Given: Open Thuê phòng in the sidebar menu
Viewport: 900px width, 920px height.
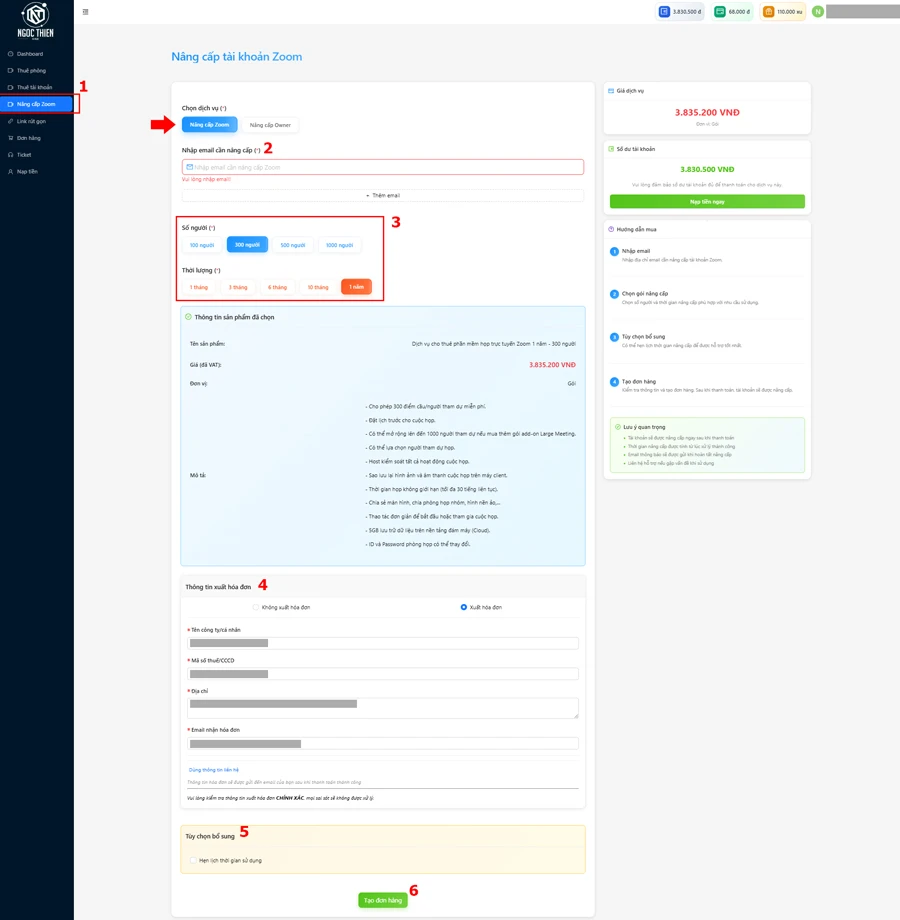Looking at the screenshot, I should click(x=31, y=71).
